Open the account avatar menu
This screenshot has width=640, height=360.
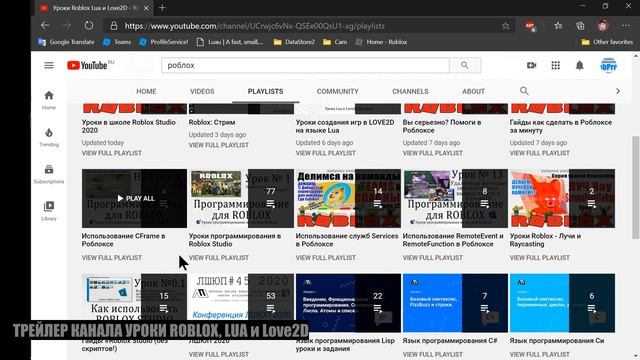(x=608, y=65)
